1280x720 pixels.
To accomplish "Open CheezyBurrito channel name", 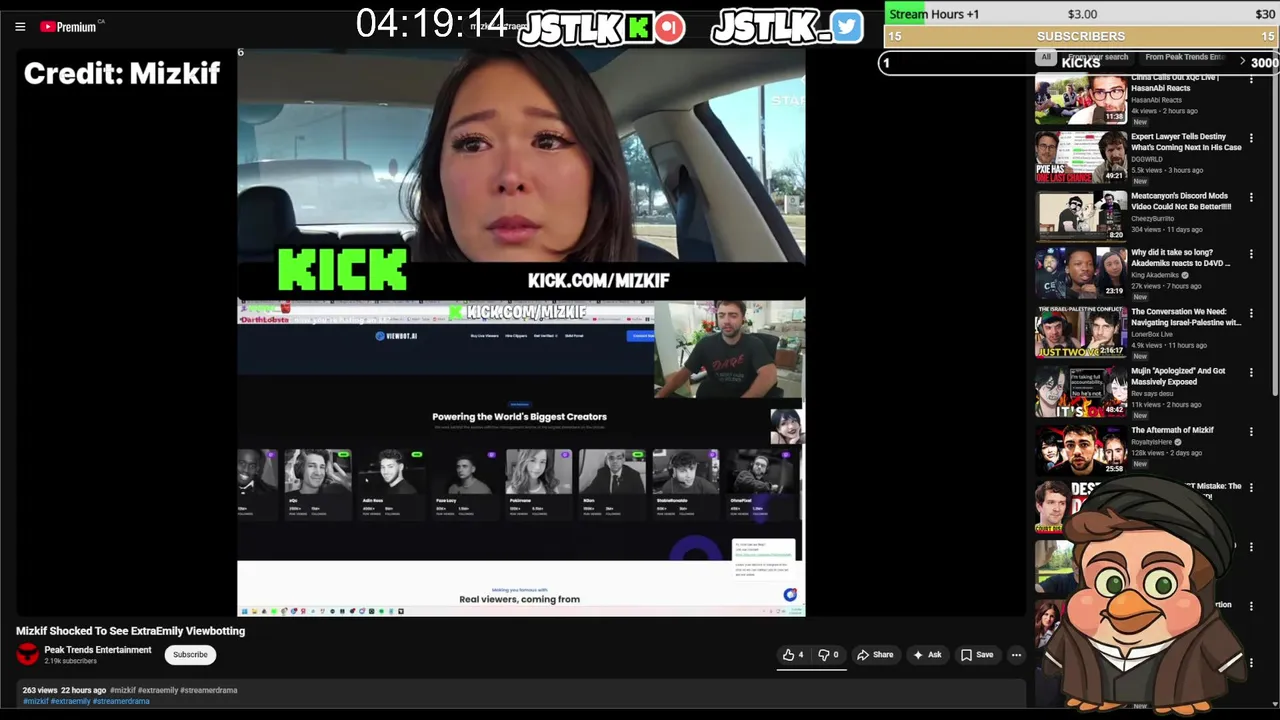I will (x=1152, y=218).
